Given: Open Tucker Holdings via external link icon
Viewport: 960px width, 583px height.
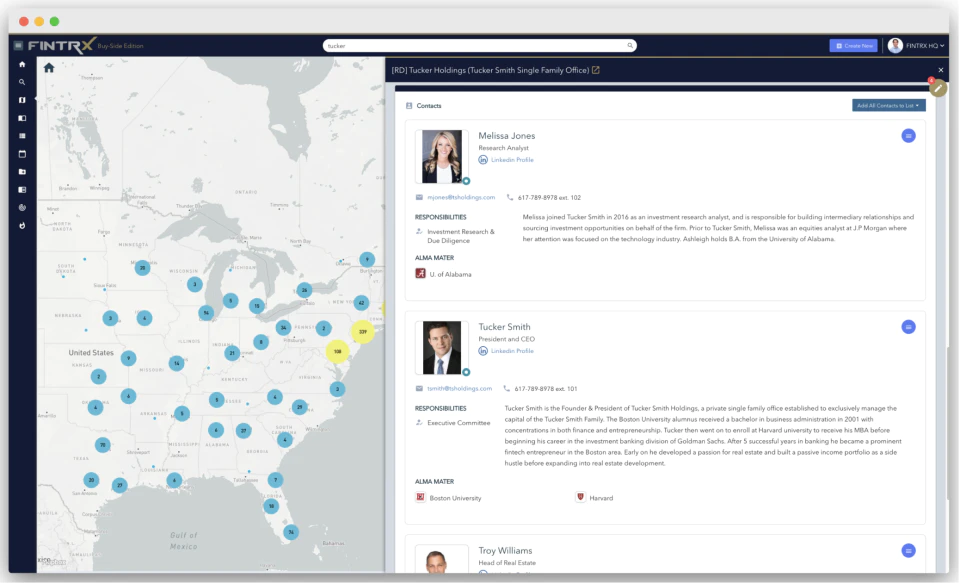Looking at the screenshot, I should [x=596, y=70].
